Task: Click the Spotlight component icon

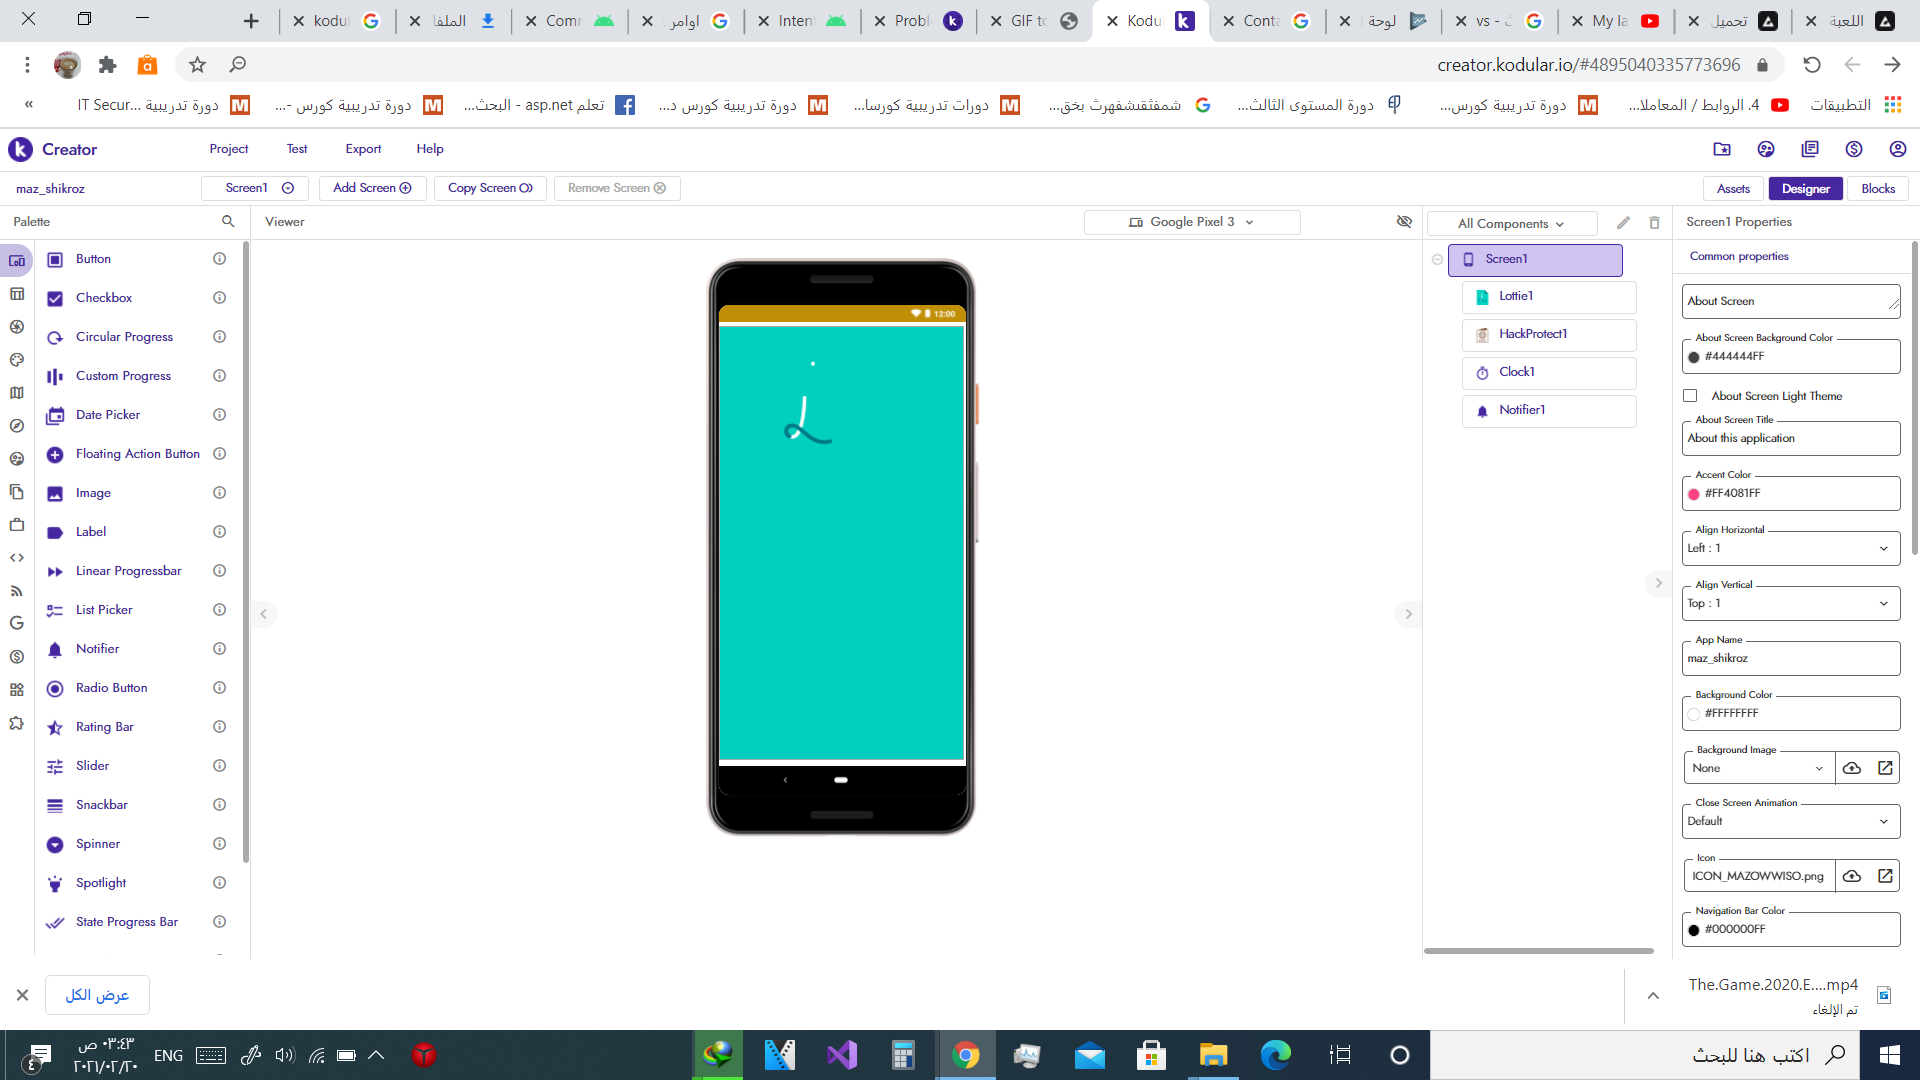Action: coord(55,883)
